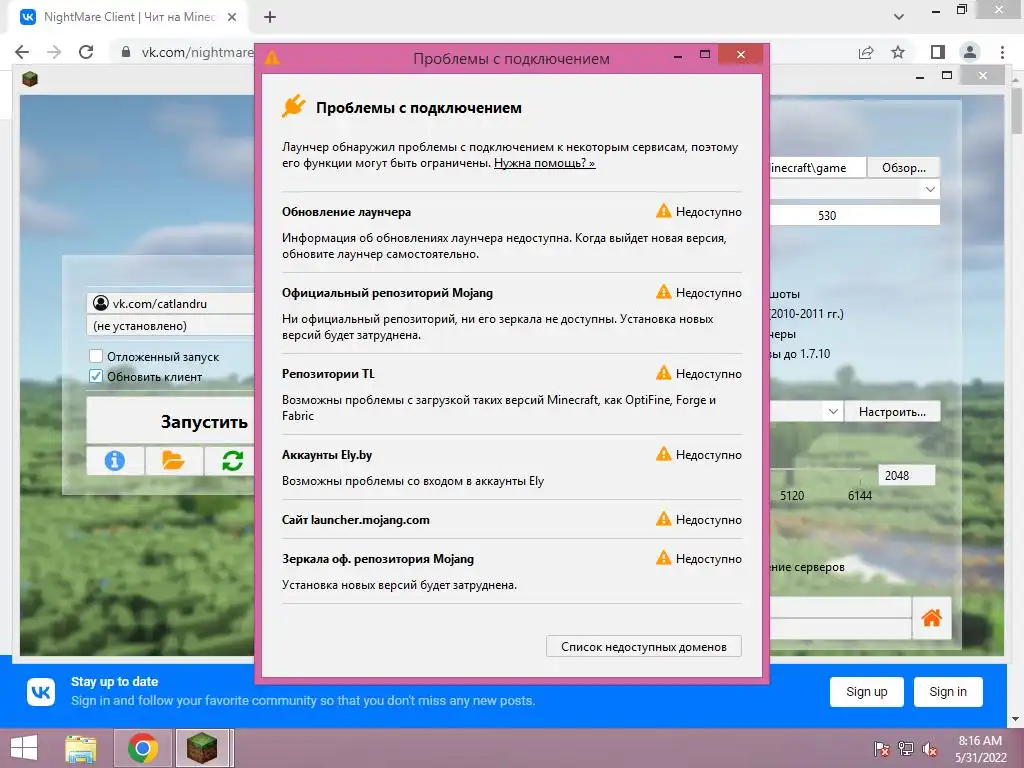Click warning icon for Репозитории TL

(x=664, y=373)
